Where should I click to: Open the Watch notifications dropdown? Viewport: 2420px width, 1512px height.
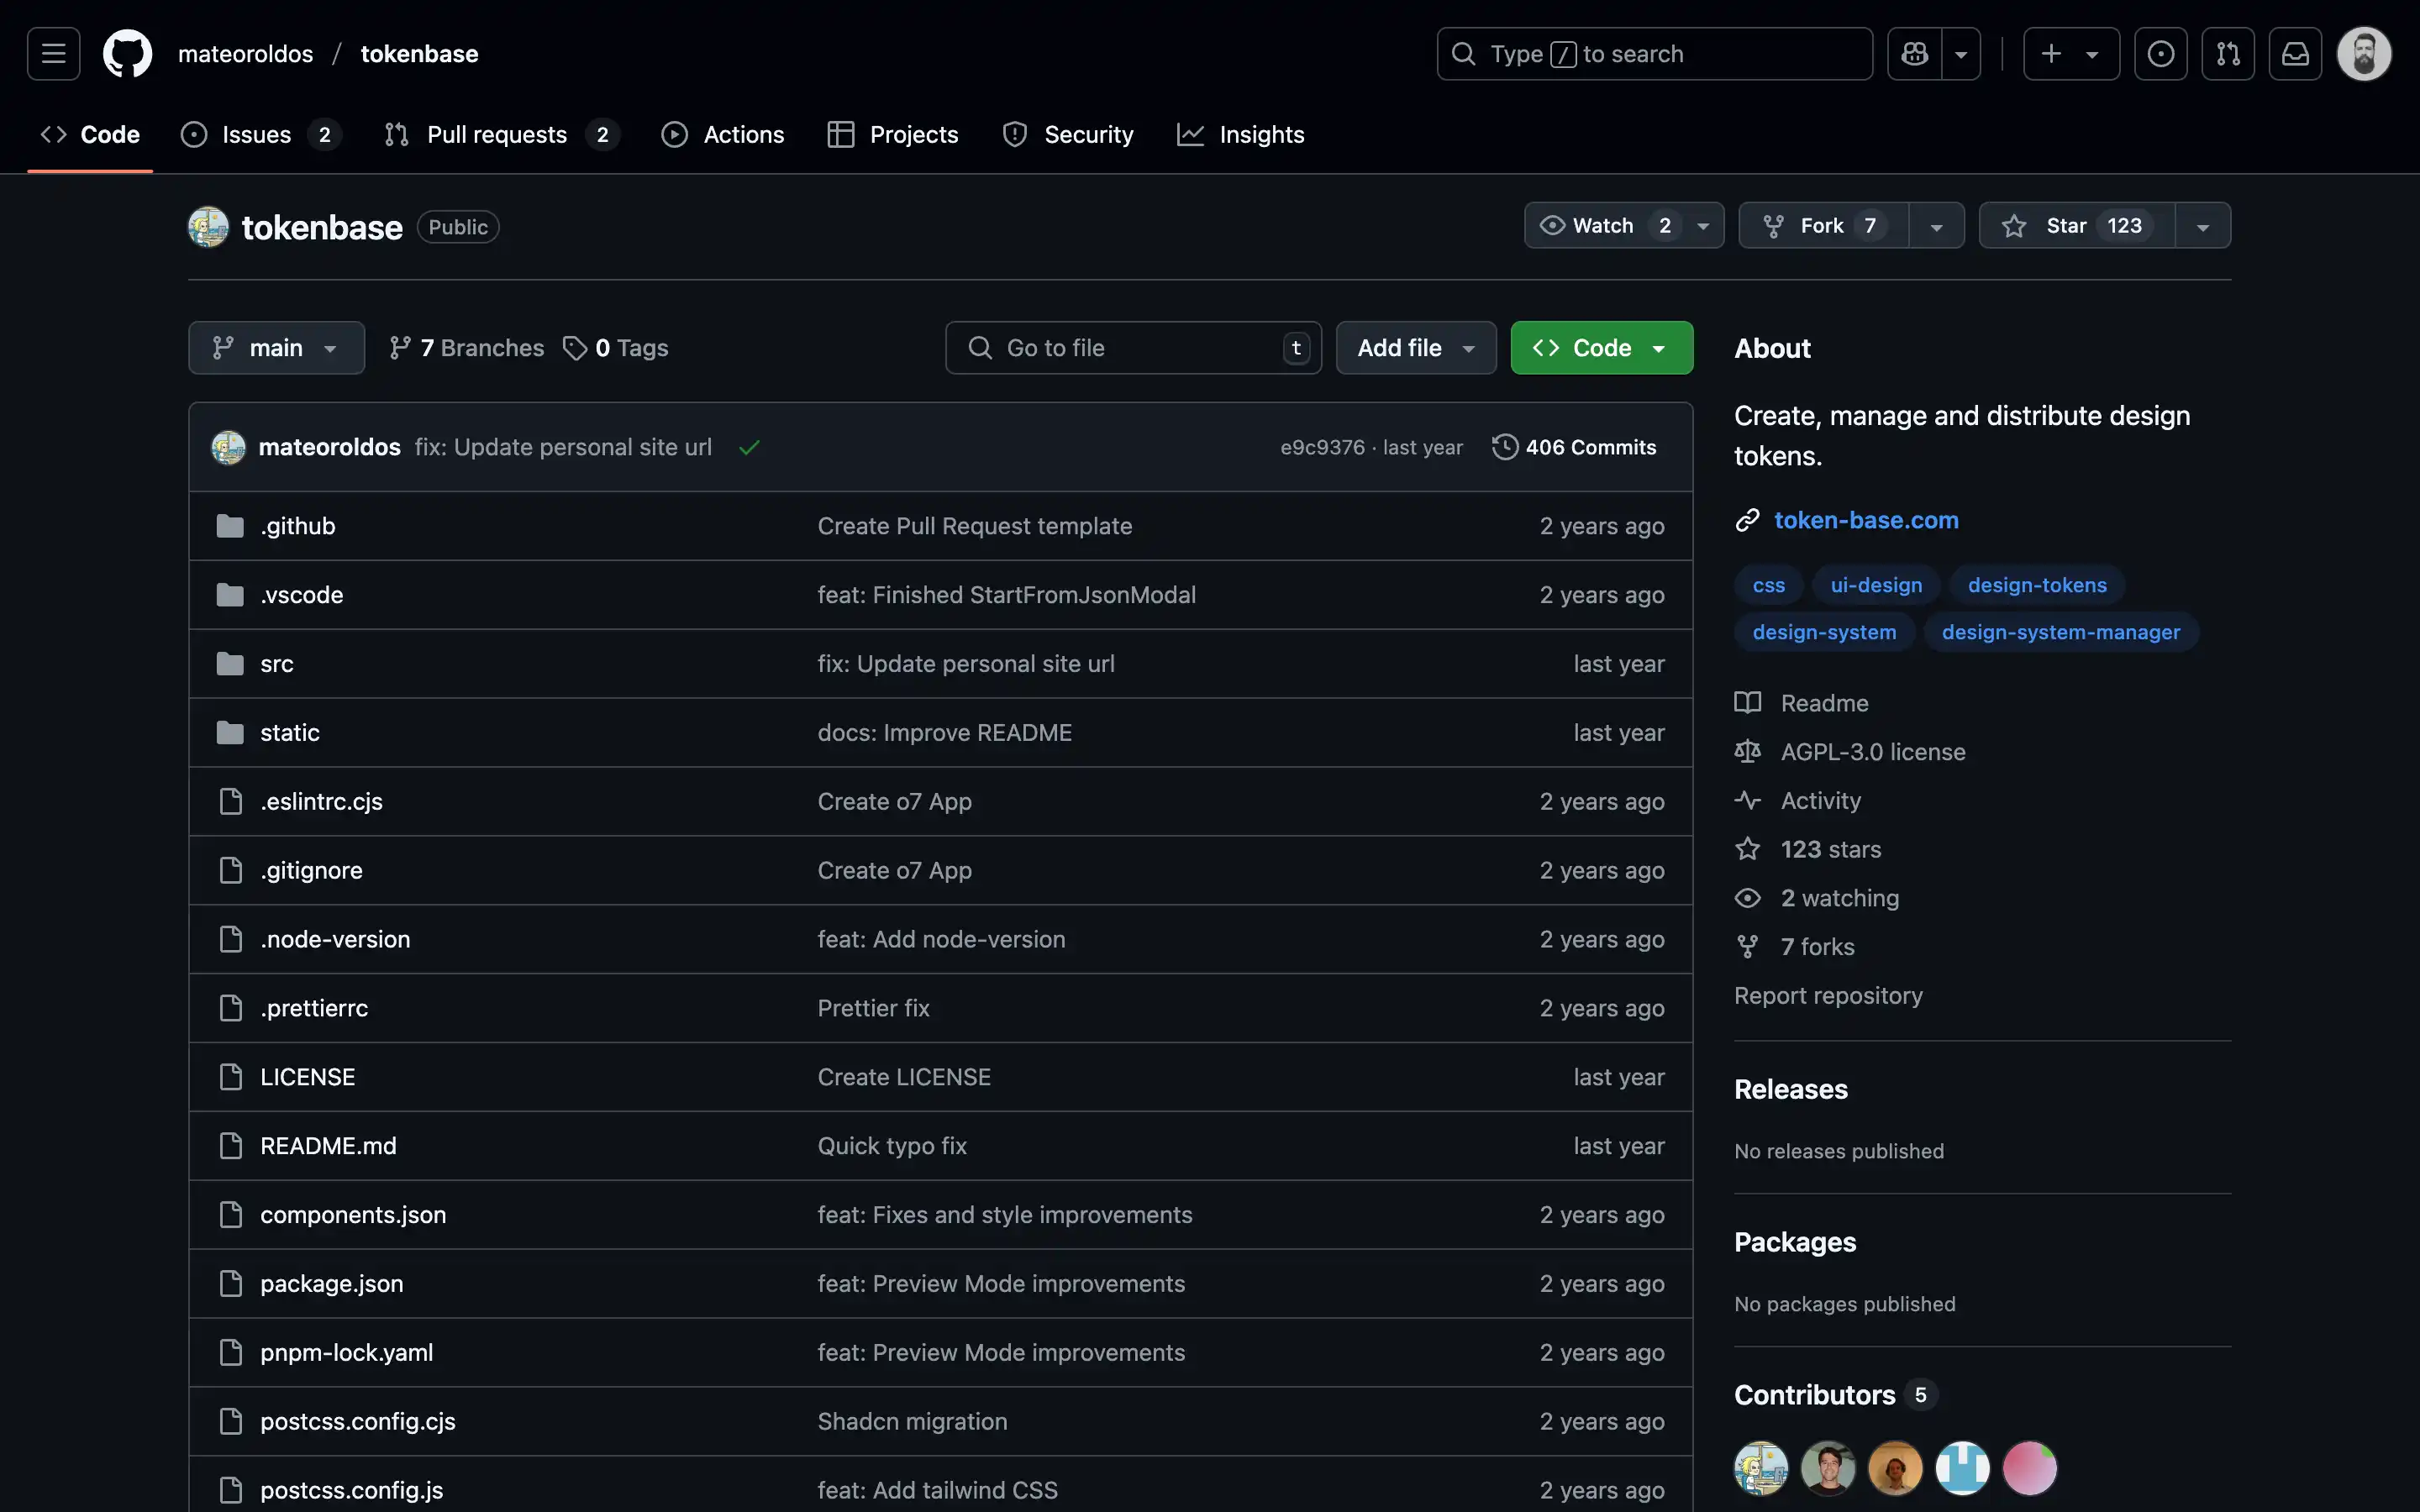click(x=1624, y=226)
